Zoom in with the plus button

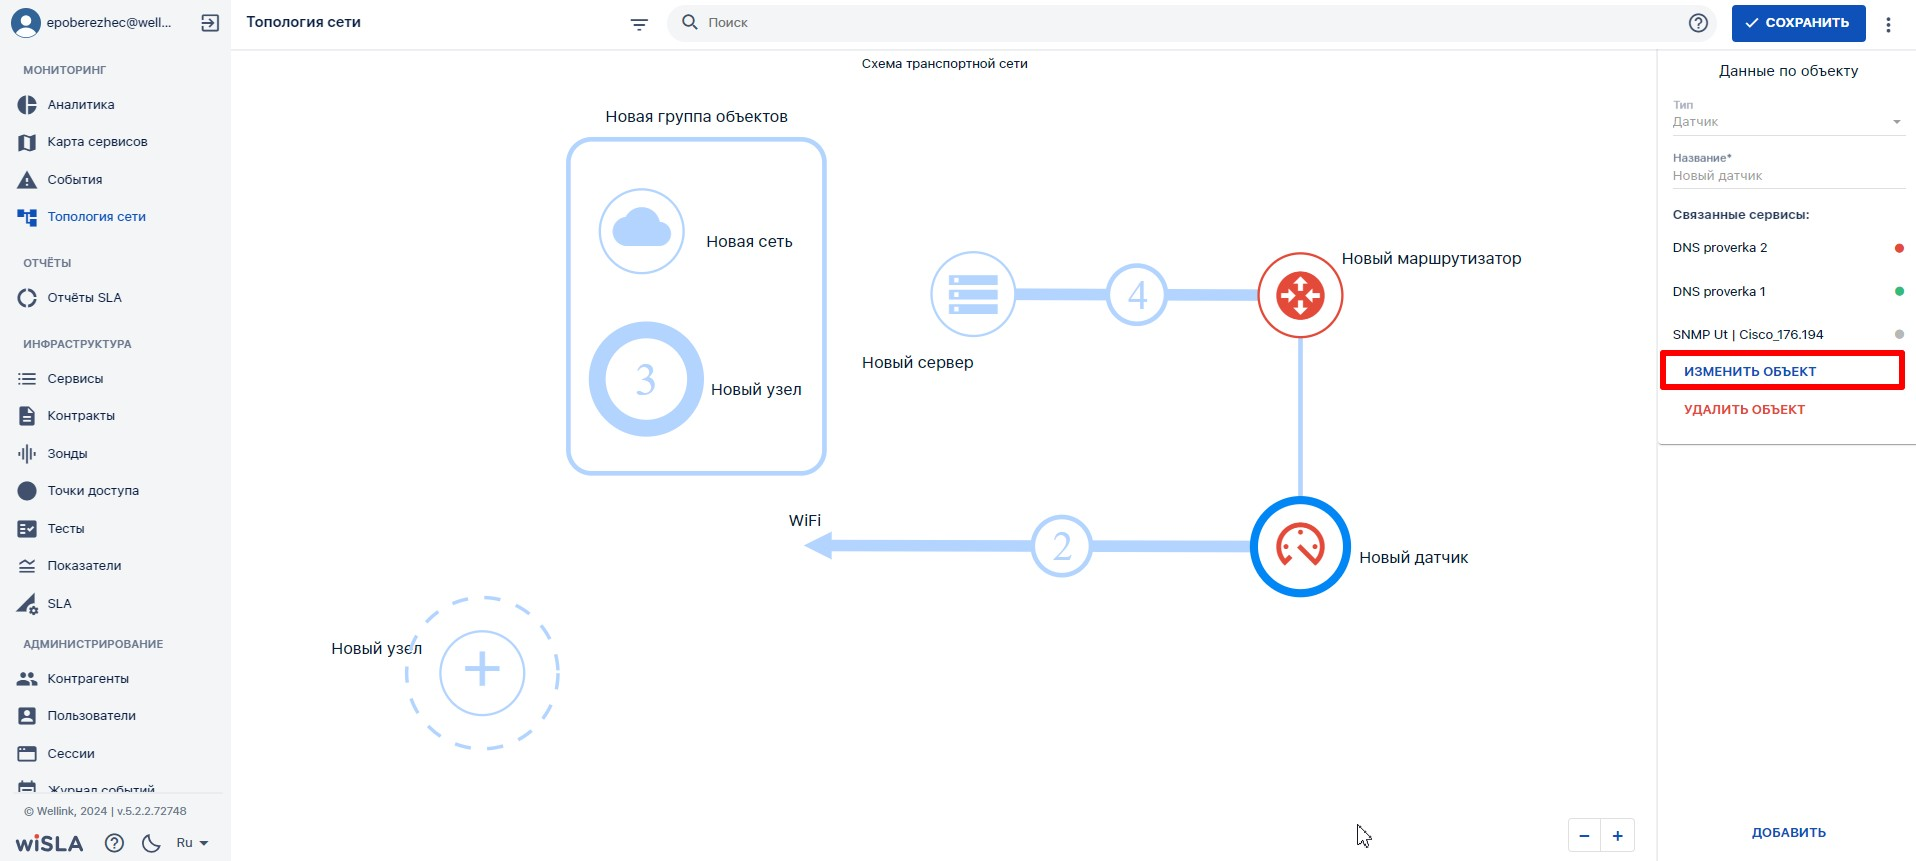click(1617, 836)
